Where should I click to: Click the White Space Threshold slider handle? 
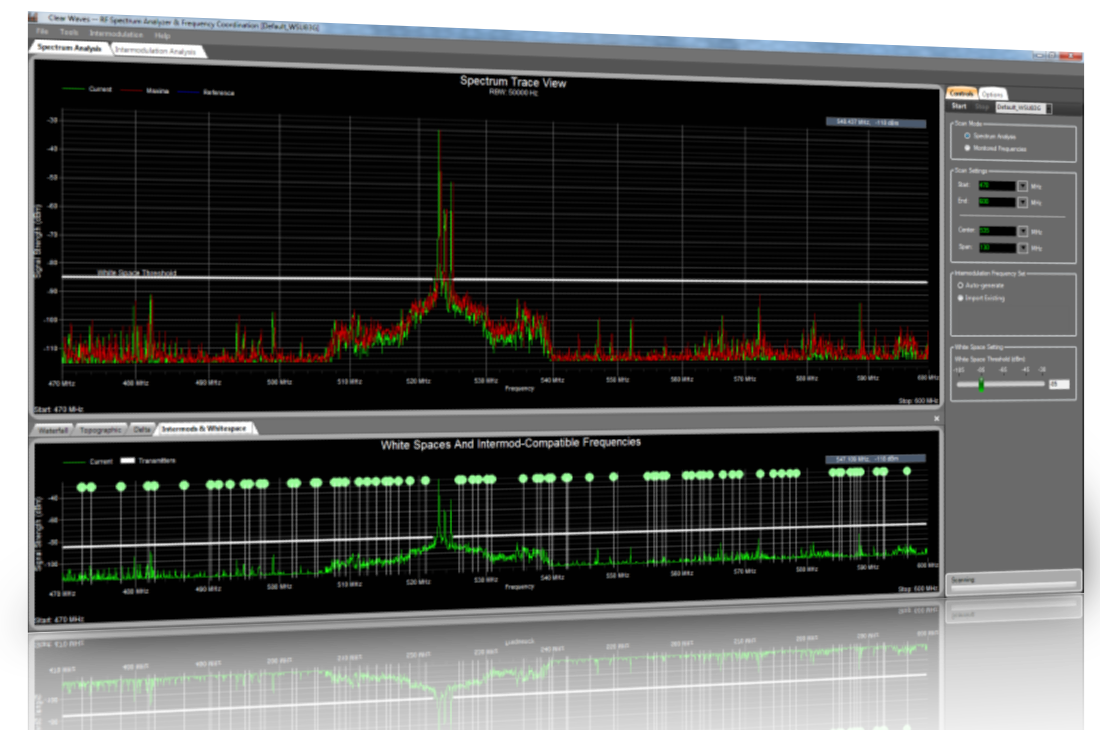pyautogui.click(x=981, y=384)
